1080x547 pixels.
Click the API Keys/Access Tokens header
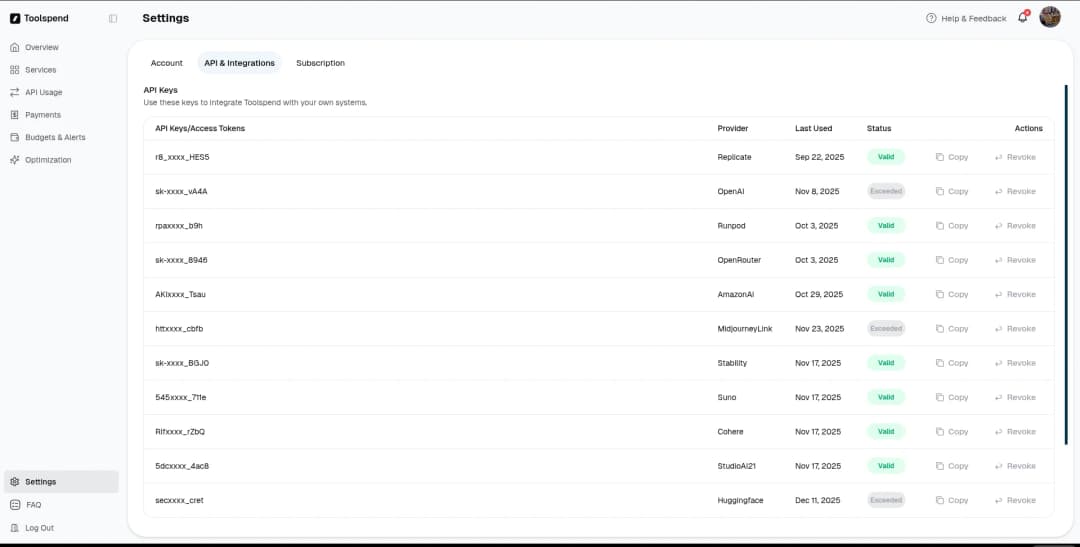200,129
